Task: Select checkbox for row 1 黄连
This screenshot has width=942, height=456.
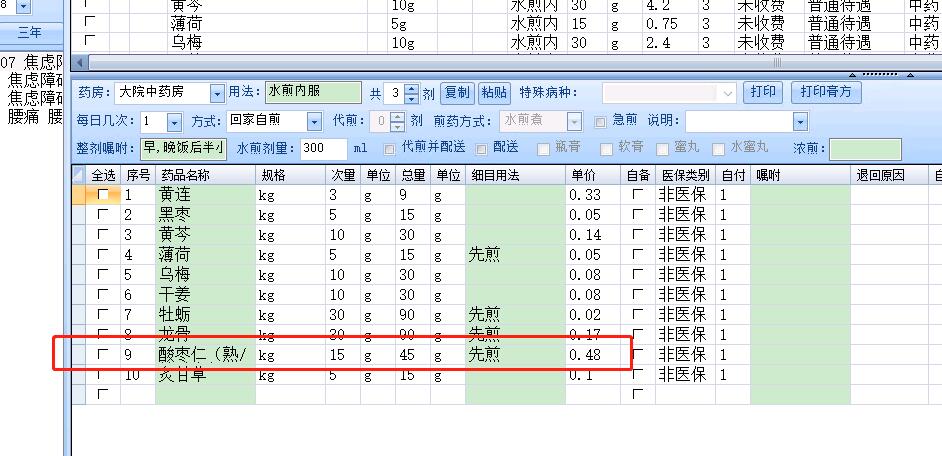Action: pos(103,195)
